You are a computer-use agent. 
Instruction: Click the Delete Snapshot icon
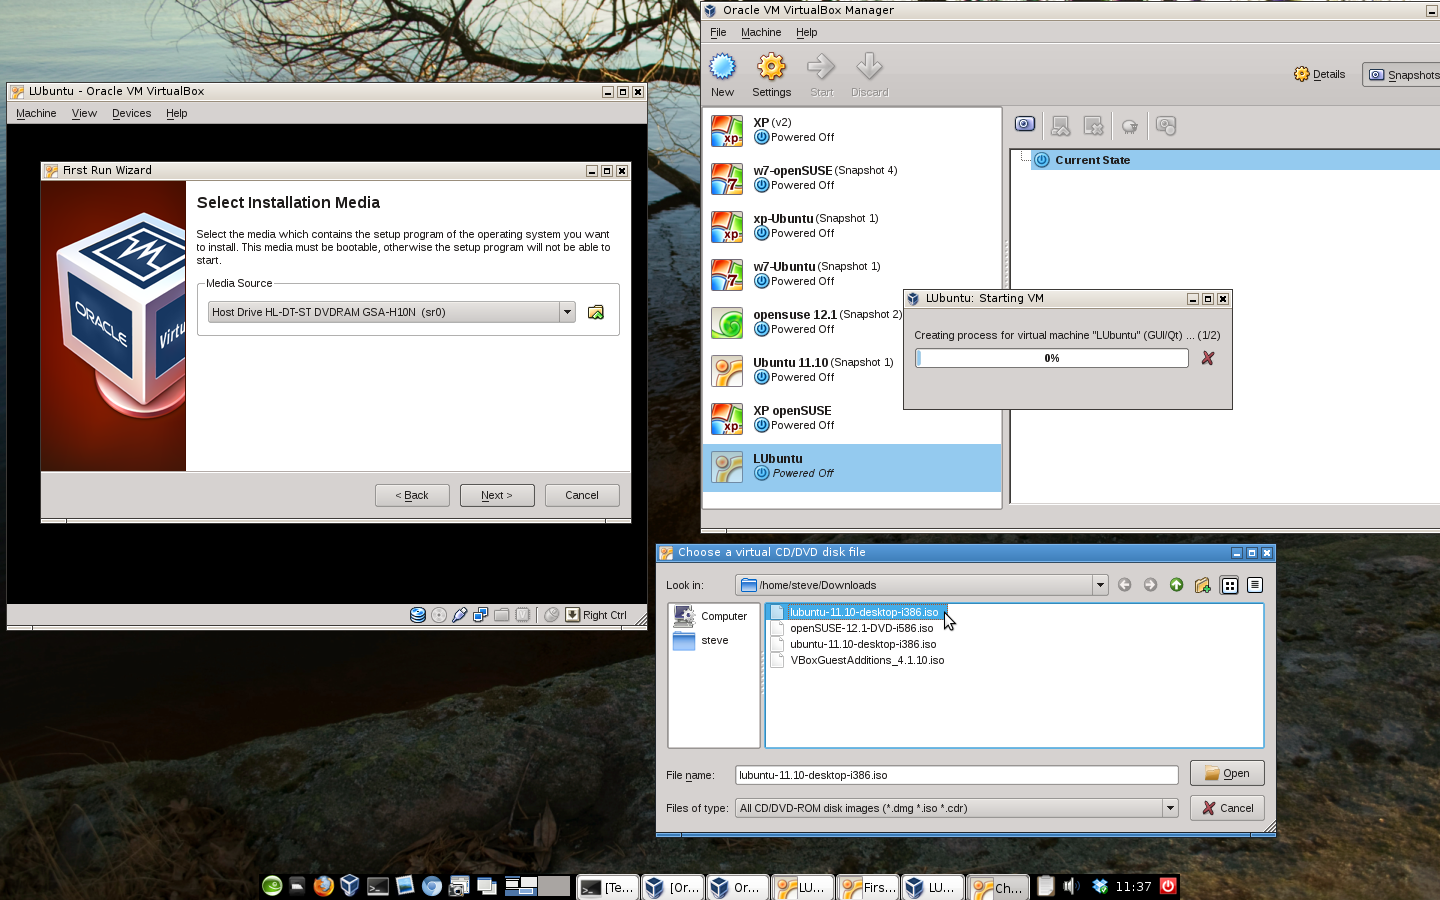(1094, 125)
